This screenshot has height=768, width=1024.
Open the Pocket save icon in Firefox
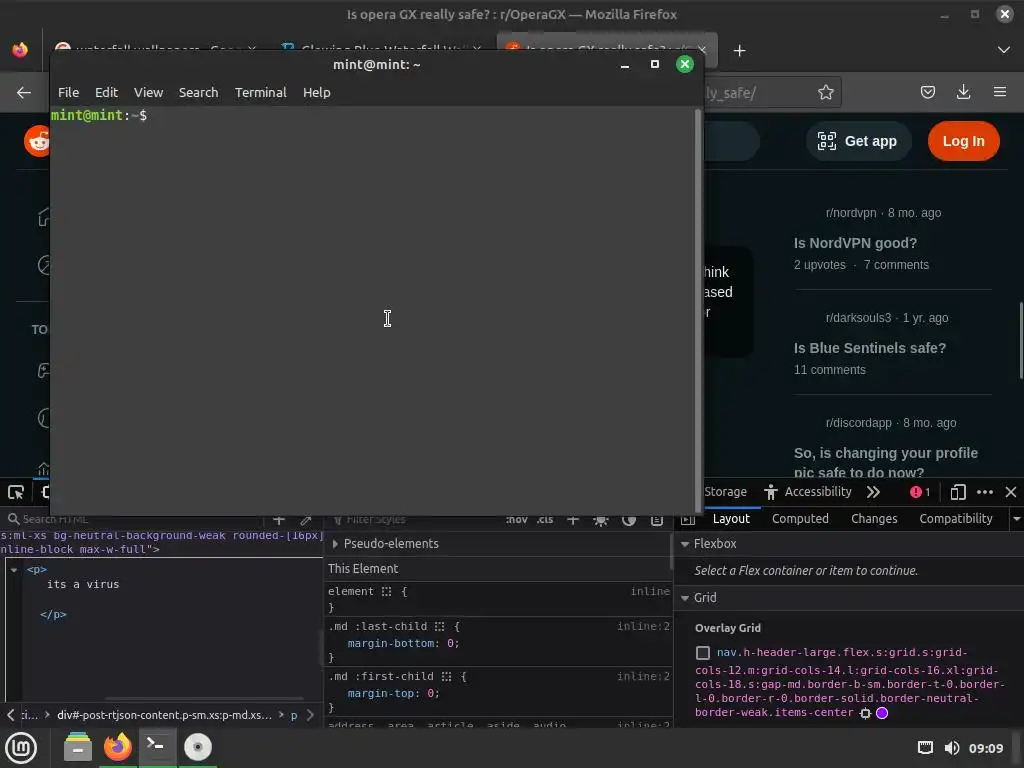coord(927,92)
